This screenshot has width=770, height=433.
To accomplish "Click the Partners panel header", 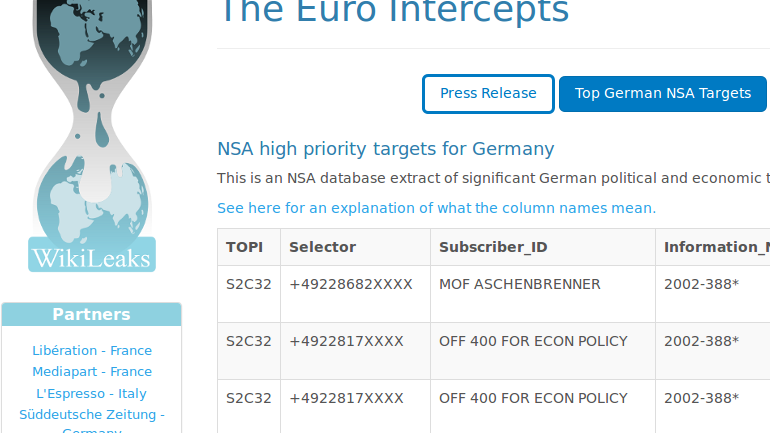I will coord(92,314).
